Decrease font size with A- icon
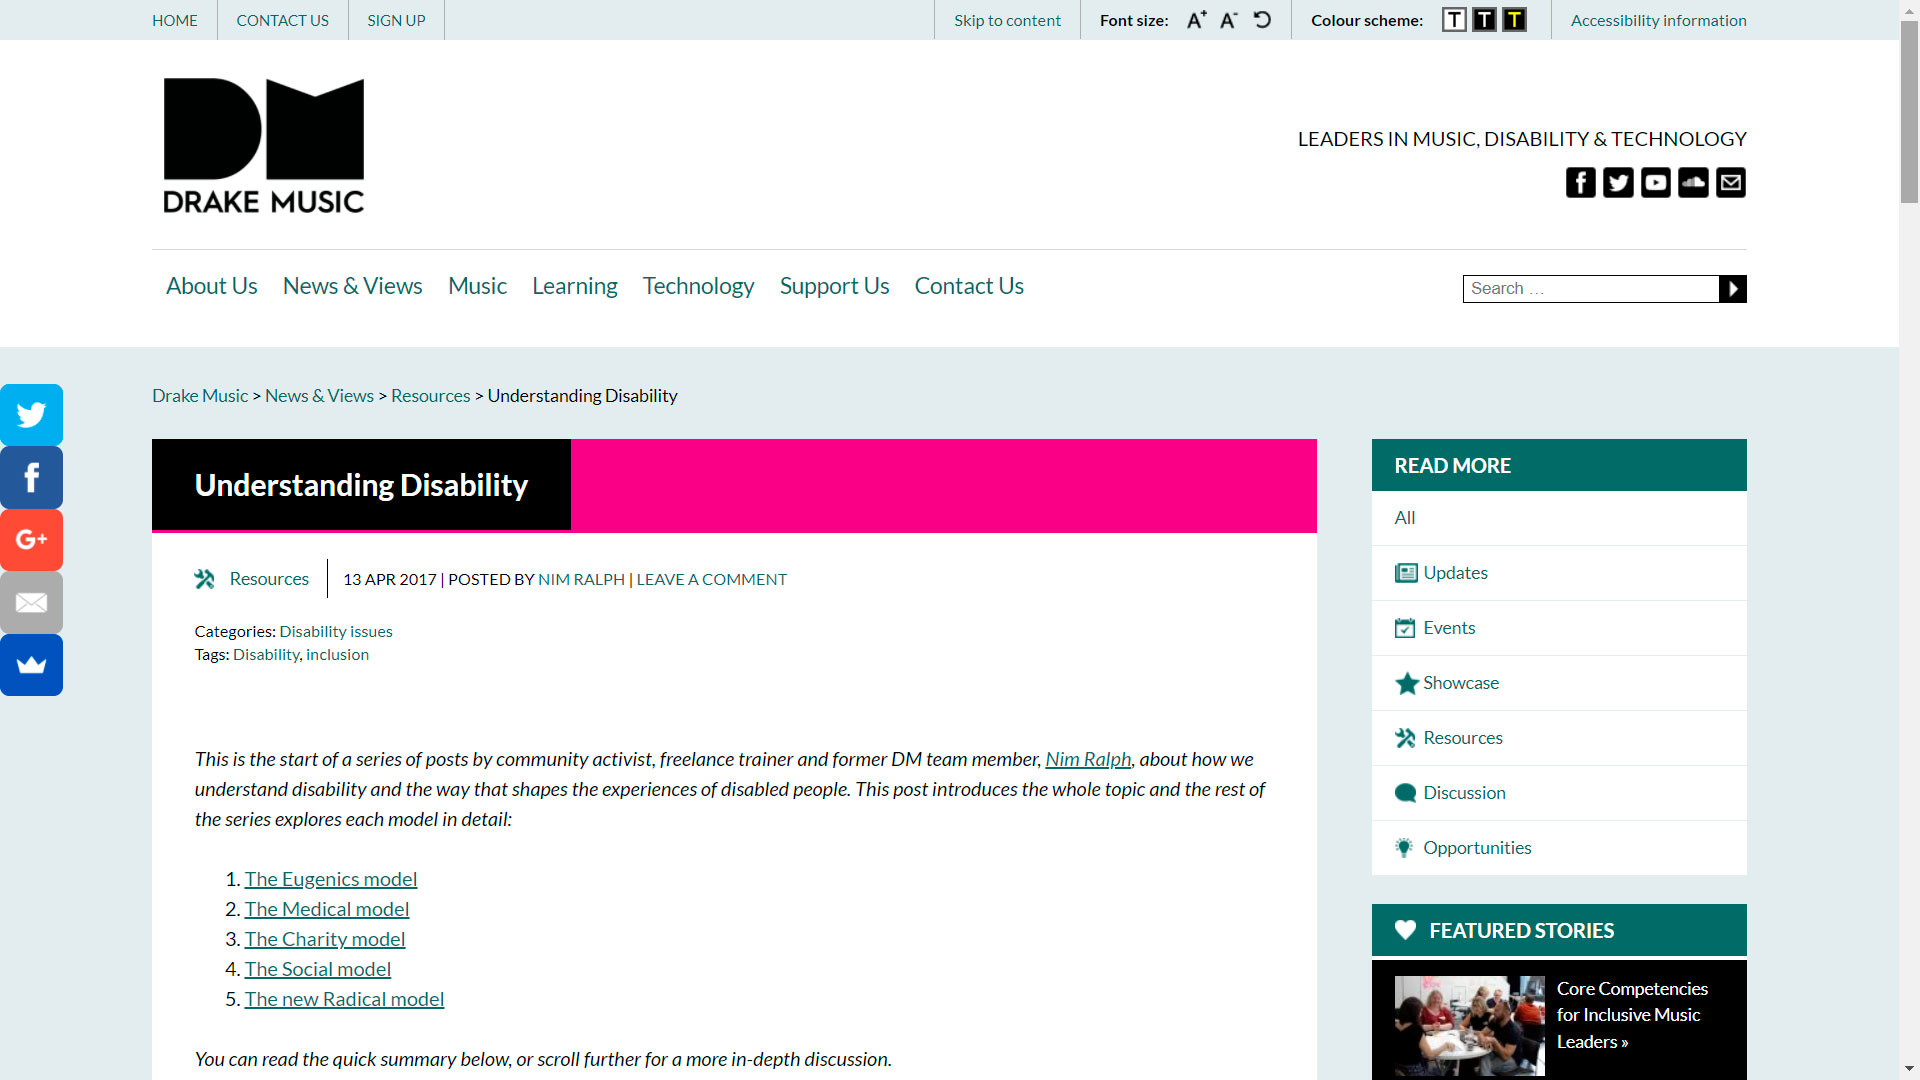The height and width of the screenshot is (1080, 1920). point(1229,20)
